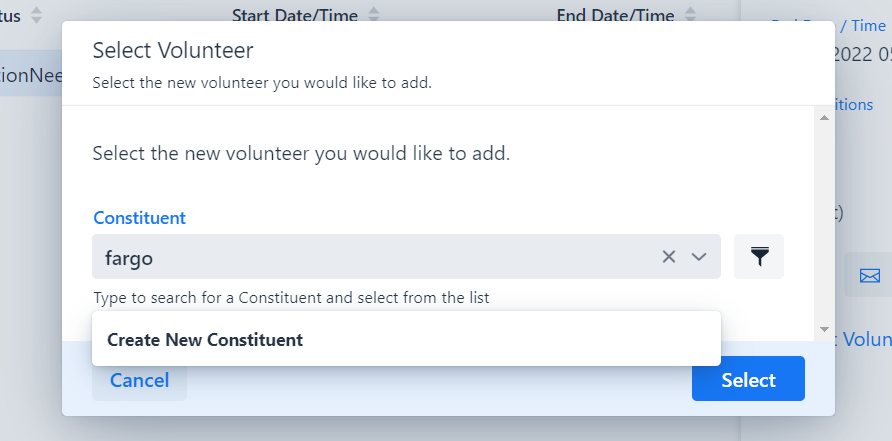Open the partially visible Positions link
The image size is (892, 441).
pyautogui.click(x=854, y=105)
